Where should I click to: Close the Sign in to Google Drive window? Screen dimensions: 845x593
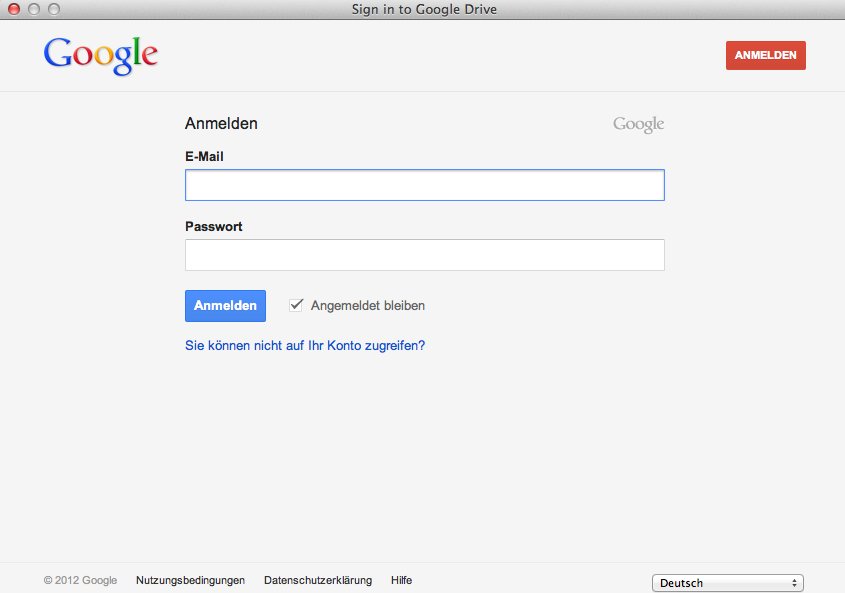pyautogui.click(x=14, y=9)
